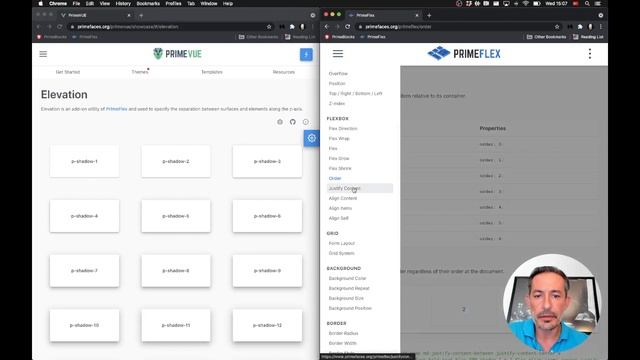This screenshot has height=360, width=640.
Task: Open new tab in right browser window
Action: coord(429,16)
